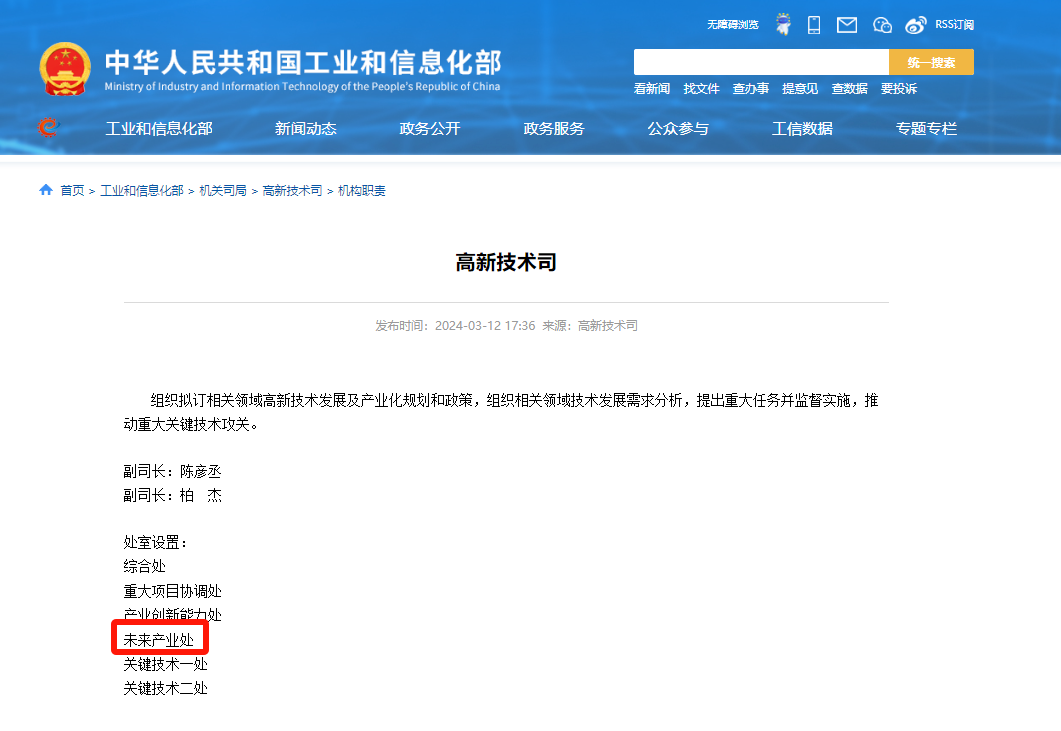Viewport: 1061px width, 731px height.
Task: Open the mobile version phone icon
Action: click(x=813, y=24)
